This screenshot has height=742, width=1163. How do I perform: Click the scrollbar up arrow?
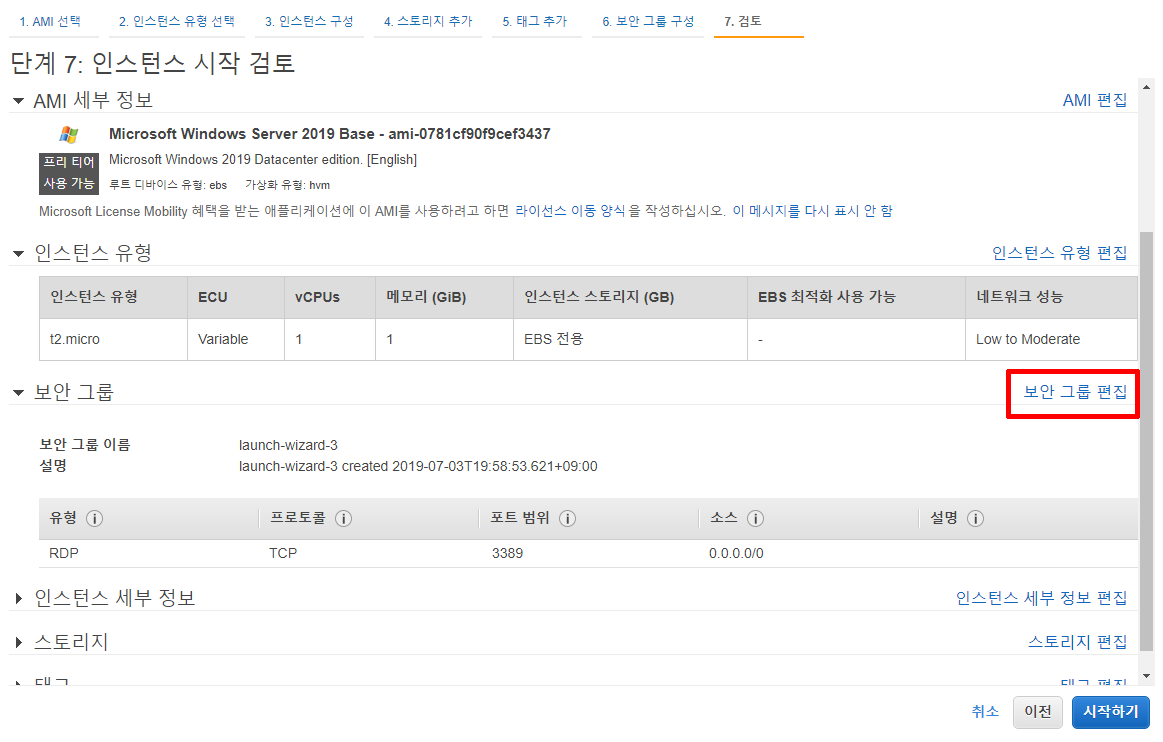tap(1147, 88)
